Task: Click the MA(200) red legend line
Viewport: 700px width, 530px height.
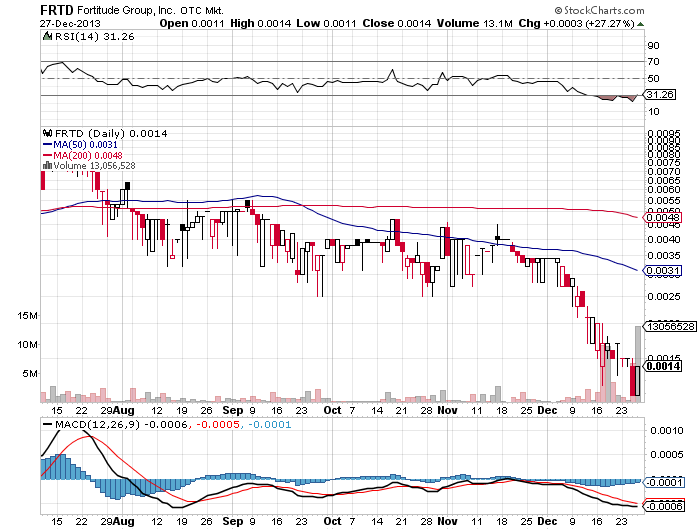Action: point(47,155)
